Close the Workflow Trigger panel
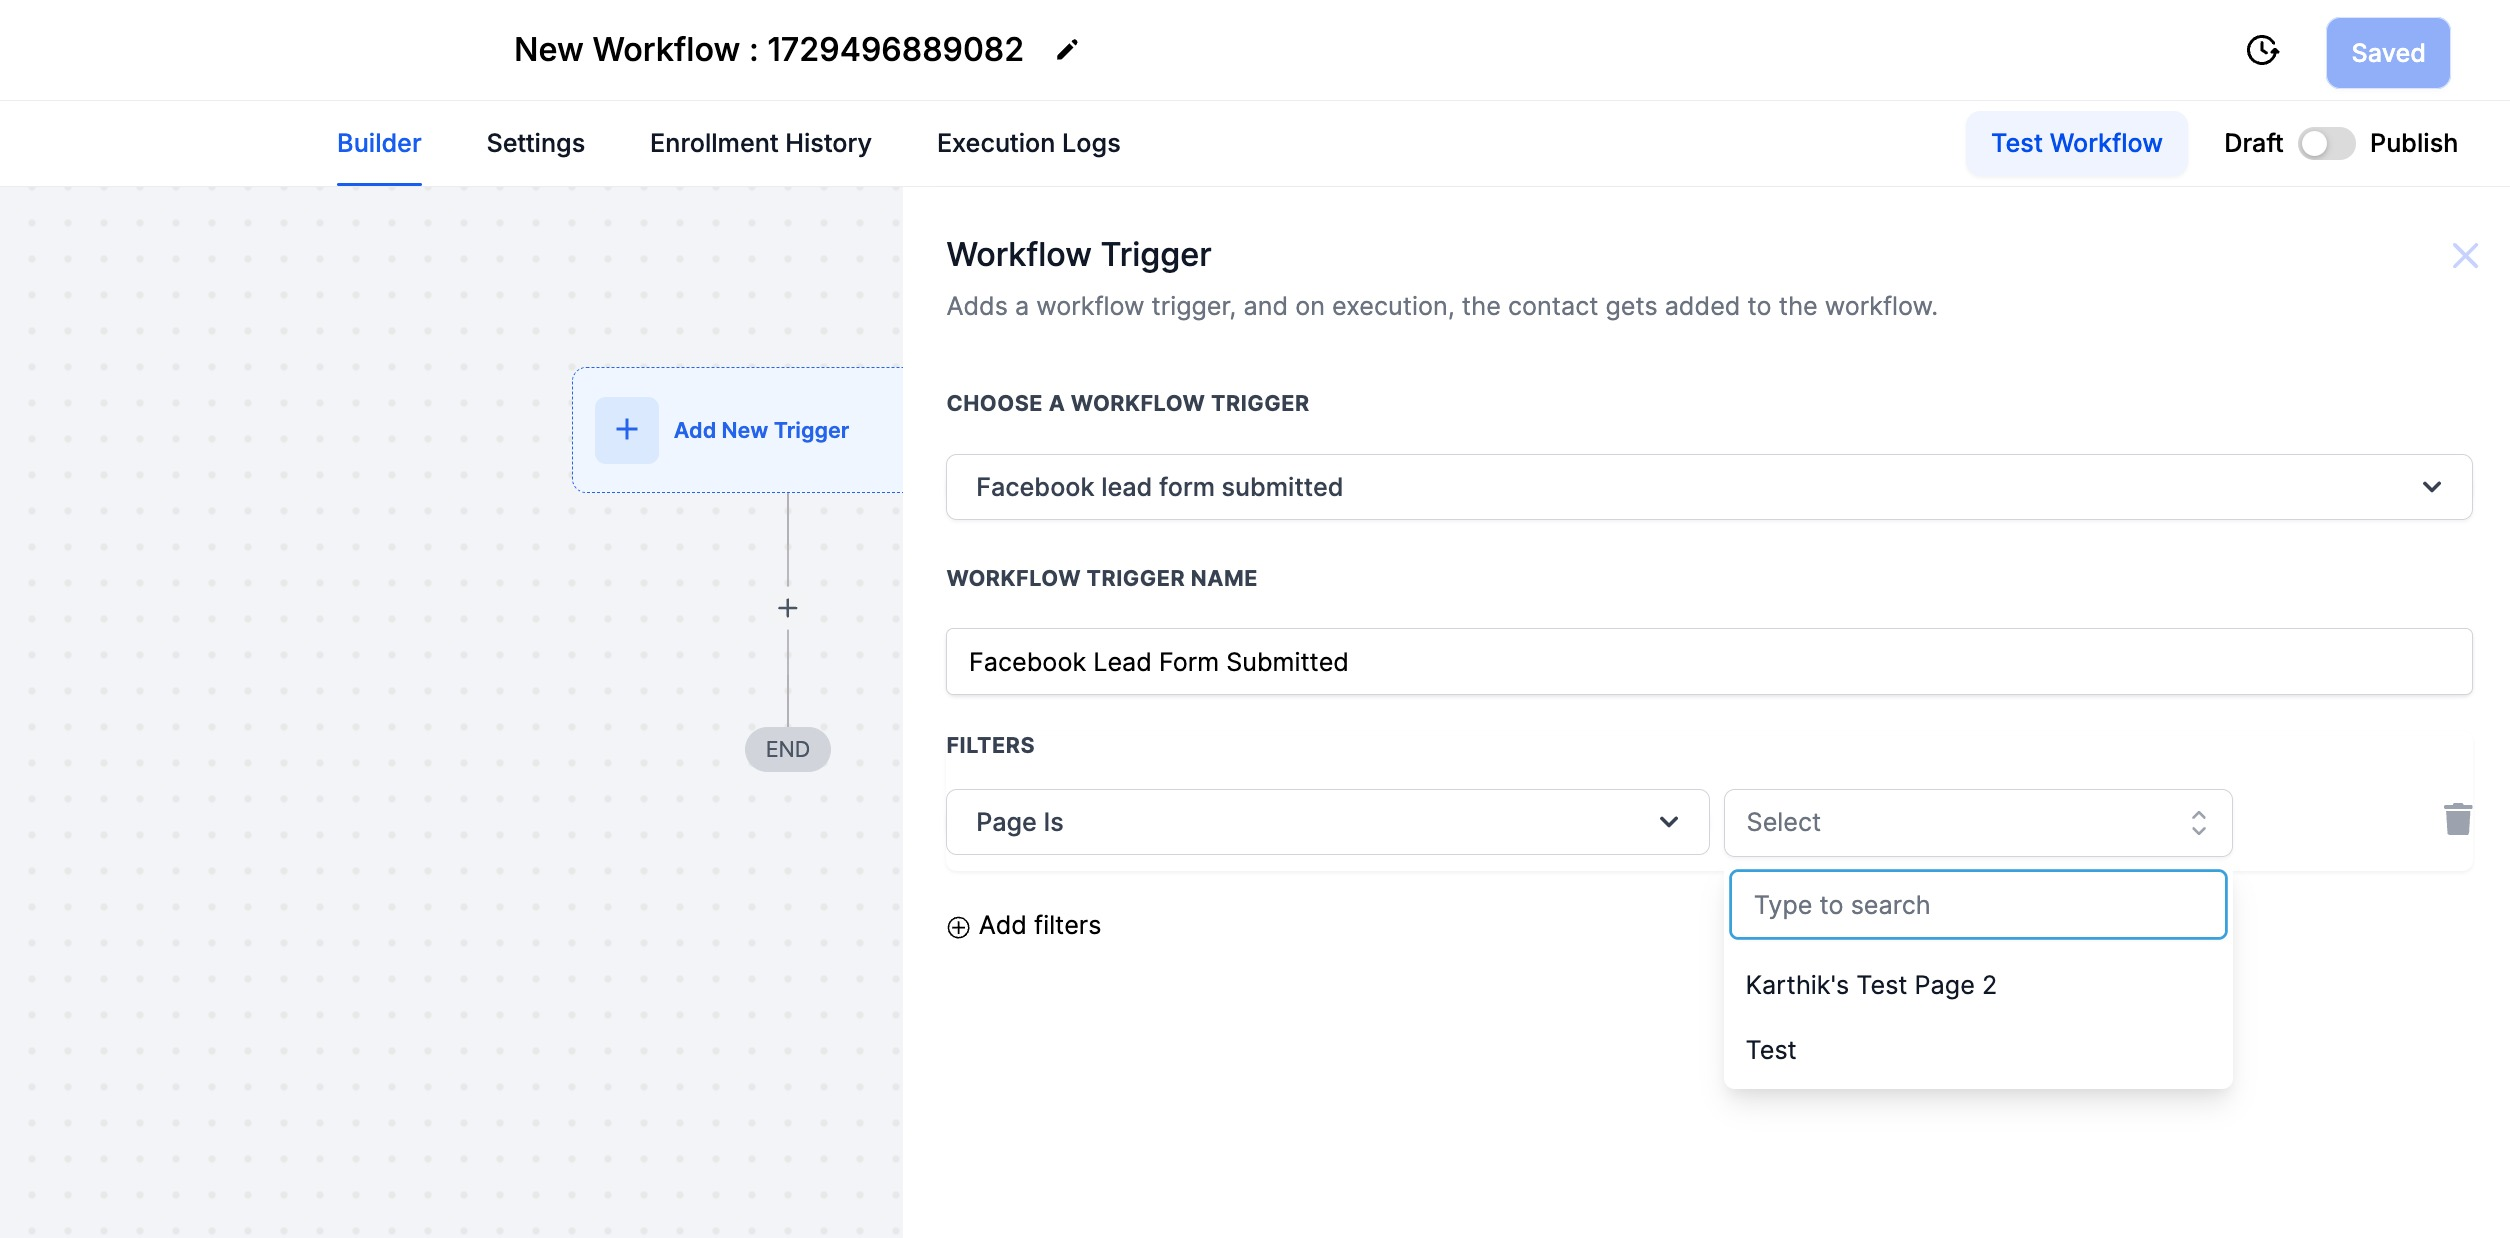 pos(2464,256)
